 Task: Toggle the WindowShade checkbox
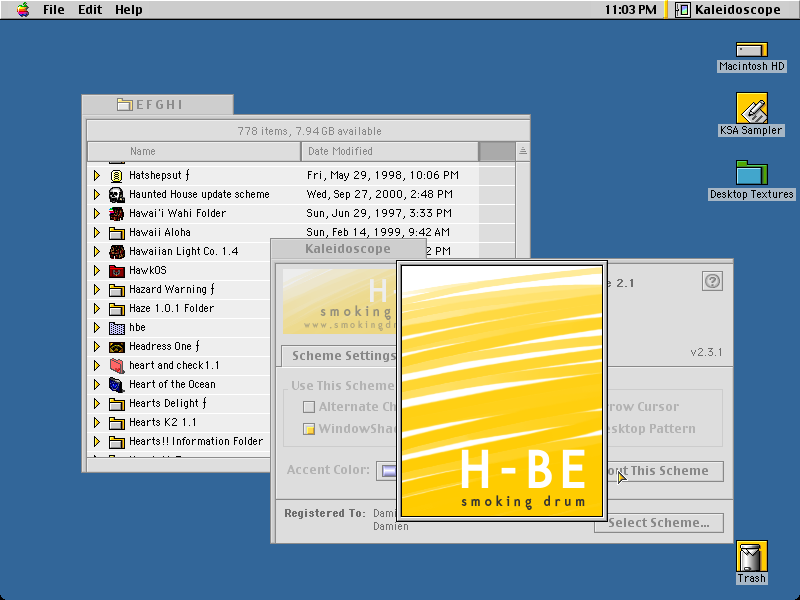point(309,429)
